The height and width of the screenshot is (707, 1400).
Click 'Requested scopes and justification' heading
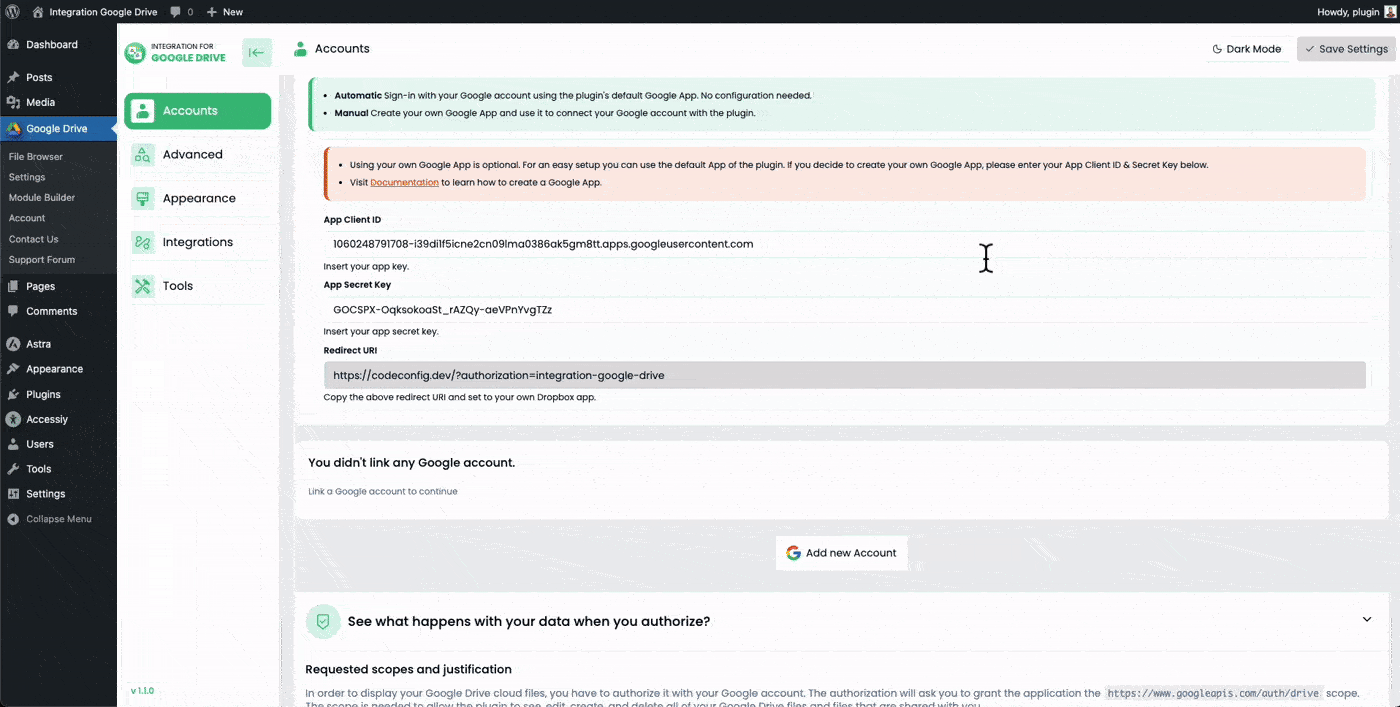(408, 669)
